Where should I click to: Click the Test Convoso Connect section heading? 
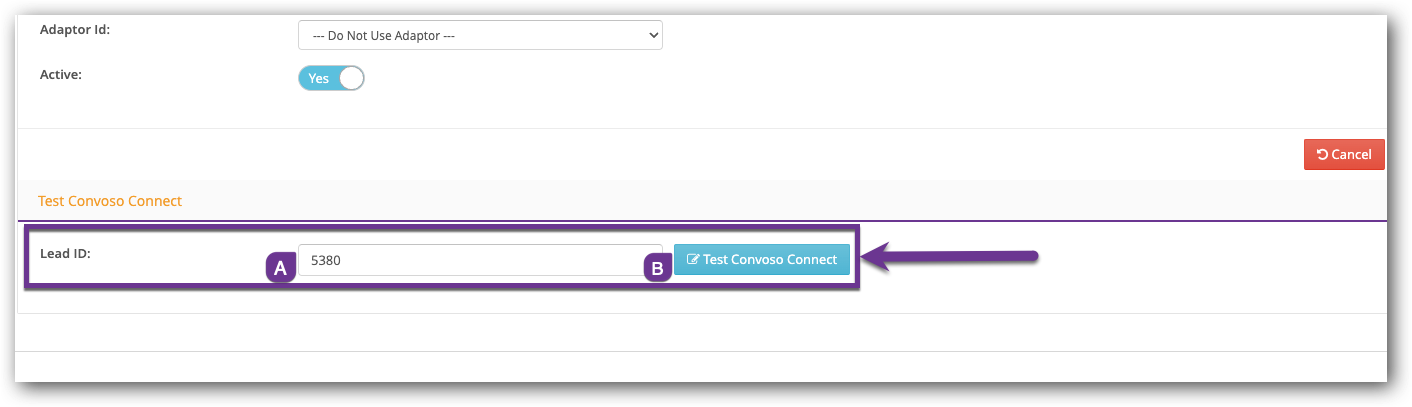[x=110, y=201]
